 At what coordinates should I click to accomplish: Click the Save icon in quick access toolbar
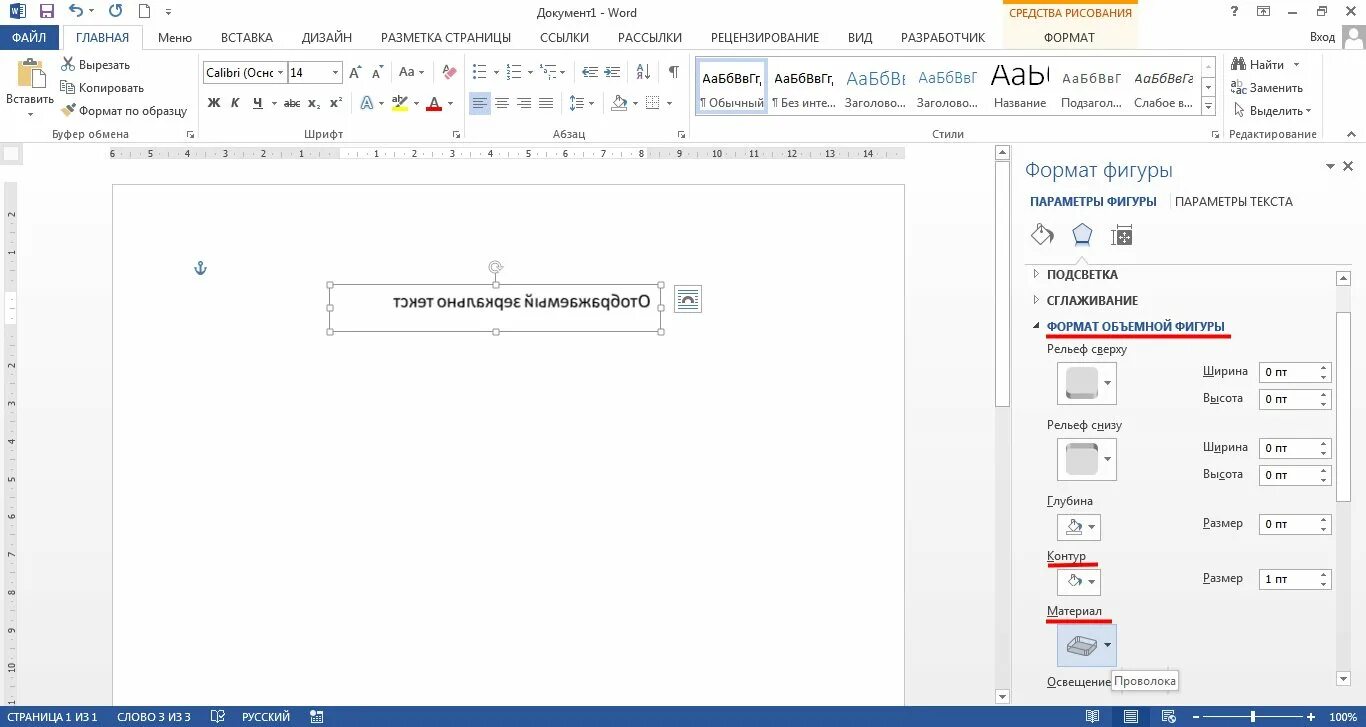46,12
